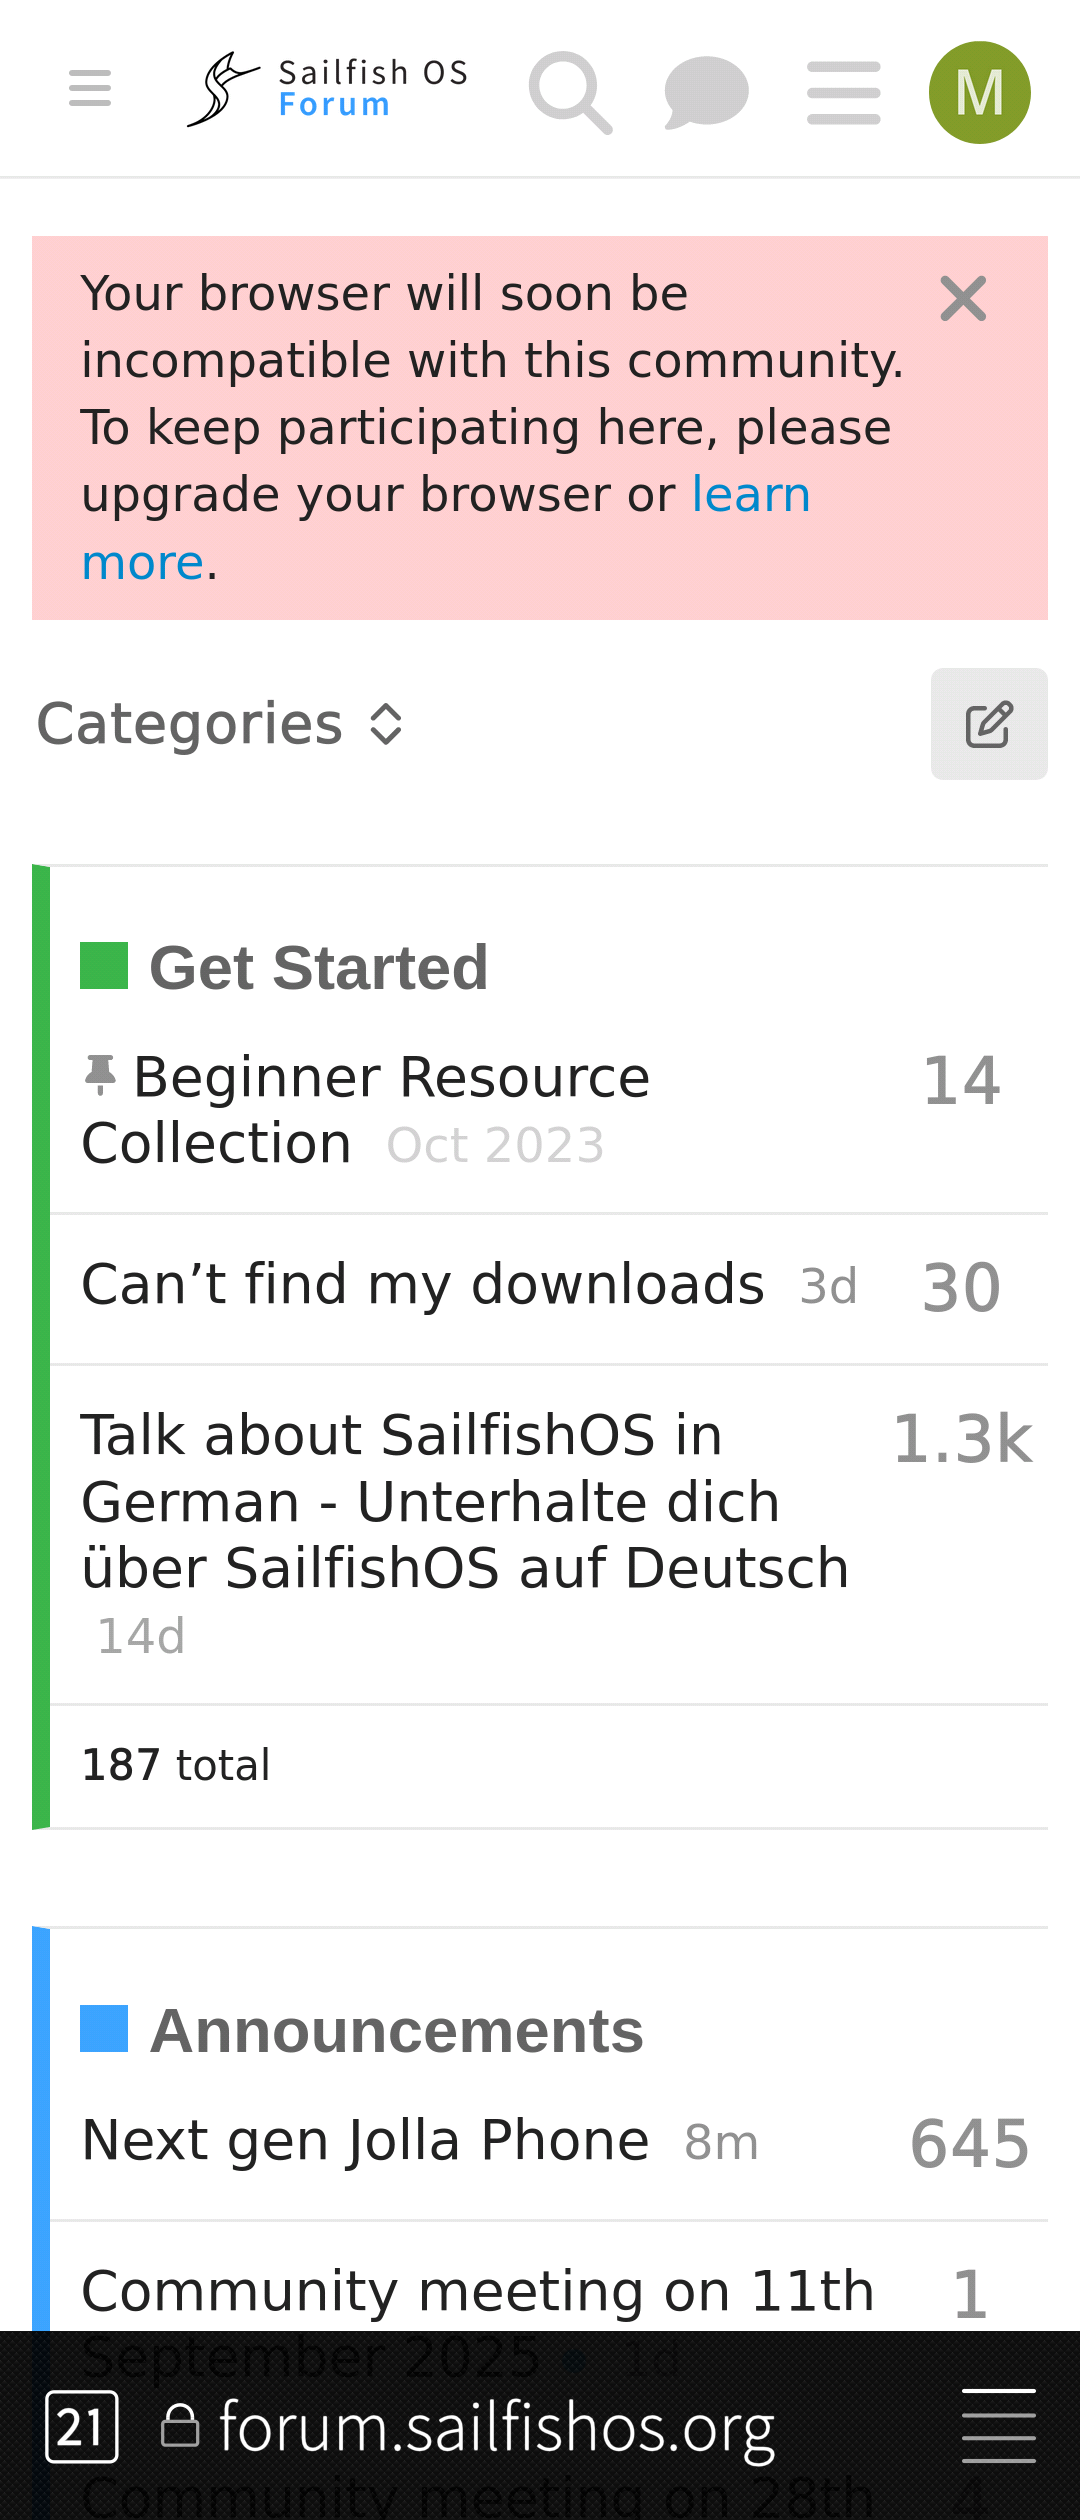Open 'Next gen Jolla Phone' topic
1080x2520 pixels.
tap(365, 2141)
